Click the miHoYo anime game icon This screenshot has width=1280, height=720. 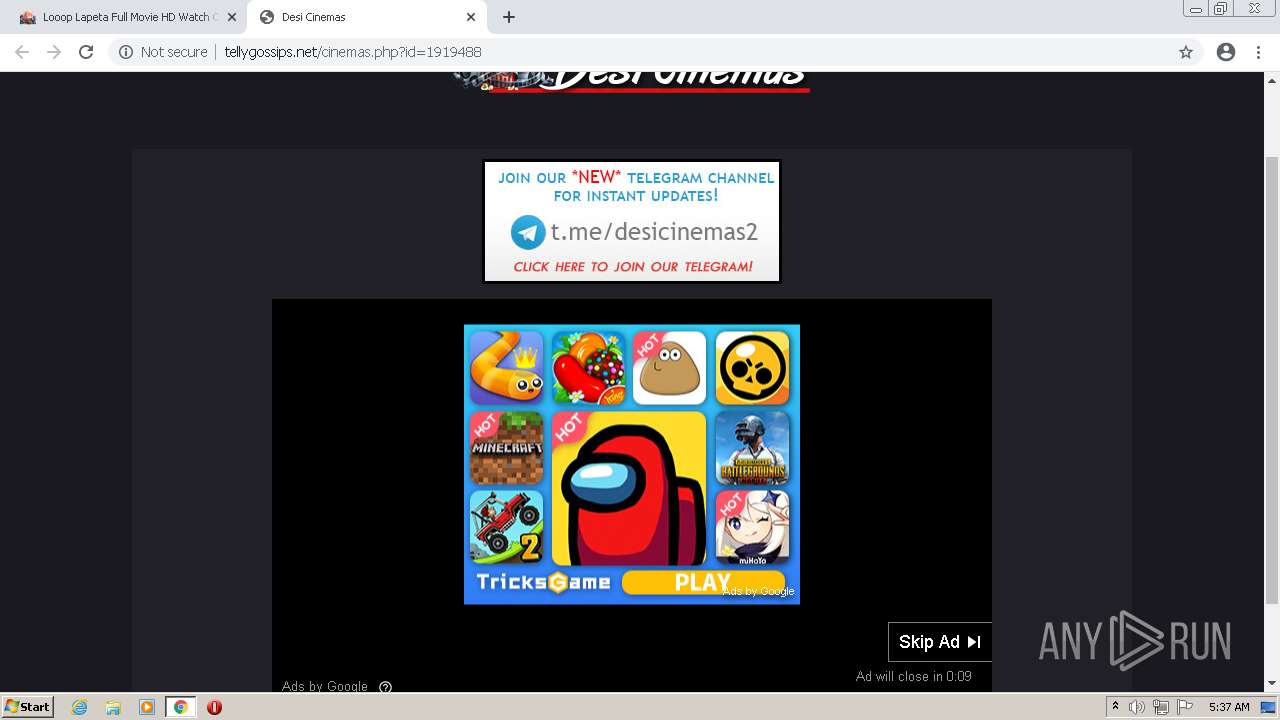pos(752,528)
